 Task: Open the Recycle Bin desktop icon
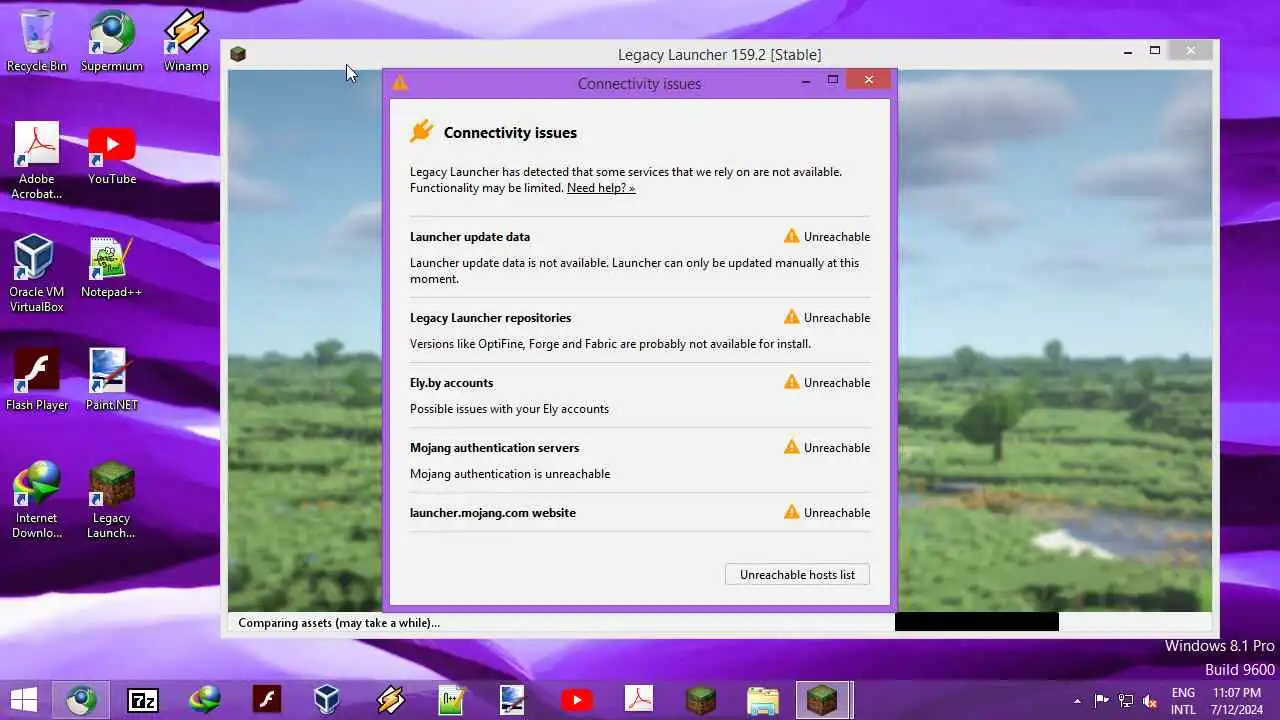[x=37, y=40]
